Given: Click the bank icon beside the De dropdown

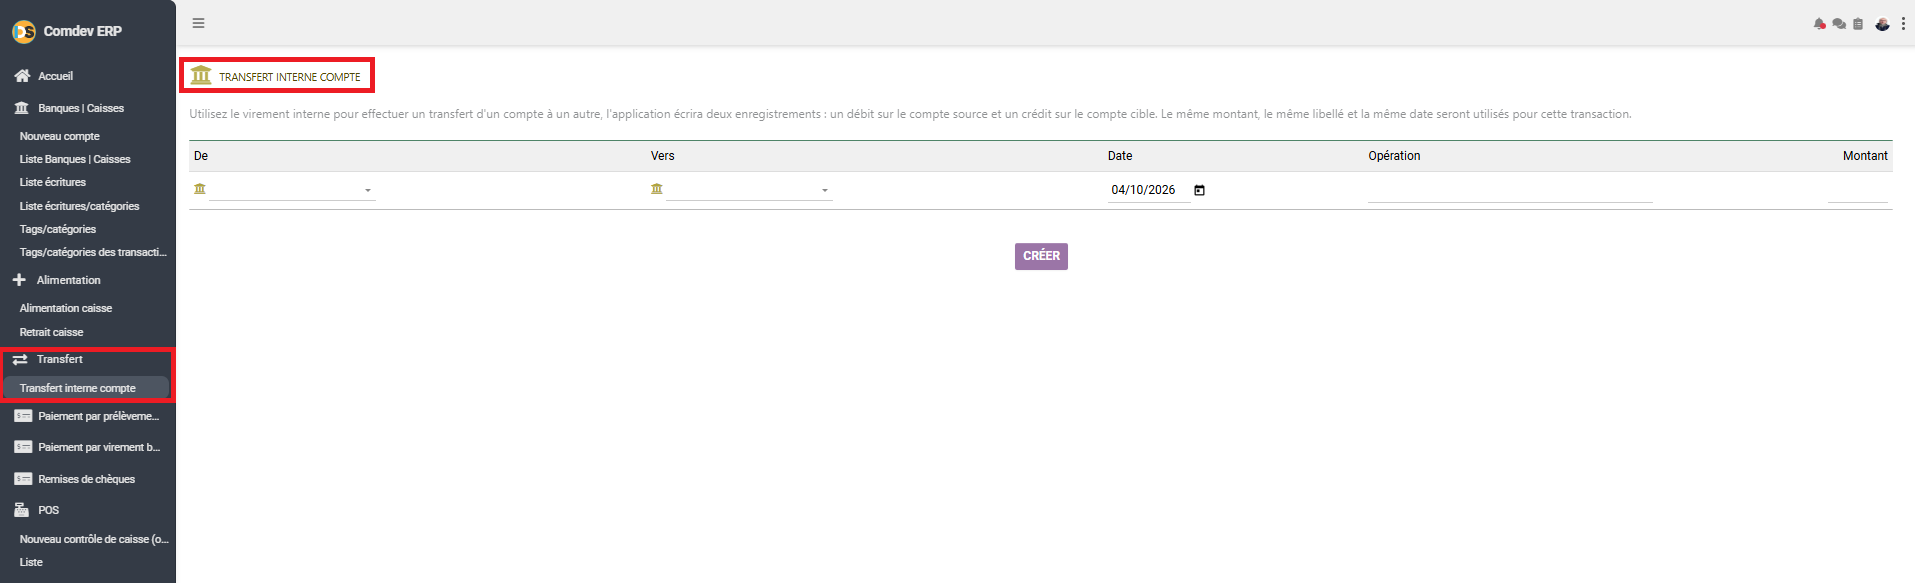Looking at the screenshot, I should [x=200, y=189].
